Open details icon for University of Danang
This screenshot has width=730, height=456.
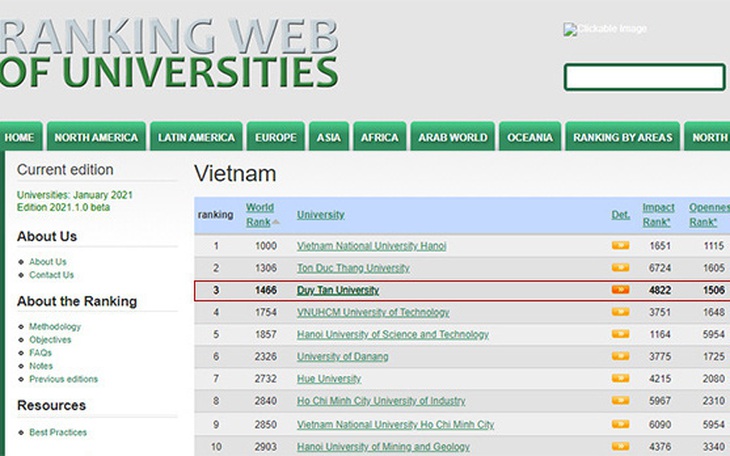click(x=620, y=356)
